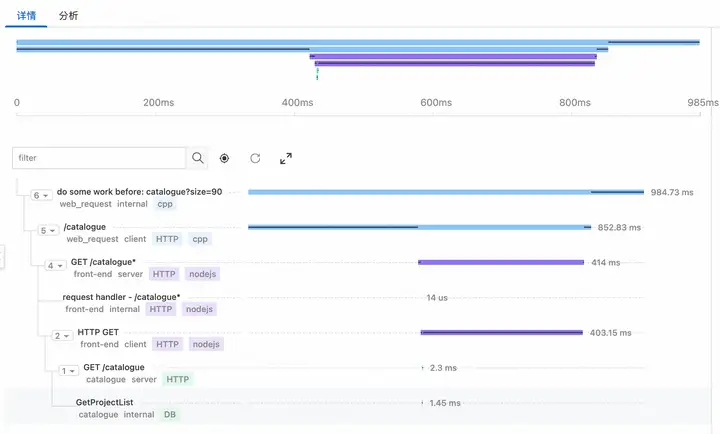720x434 pixels.
Task: Click the filter input field
Action: (x=100, y=158)
